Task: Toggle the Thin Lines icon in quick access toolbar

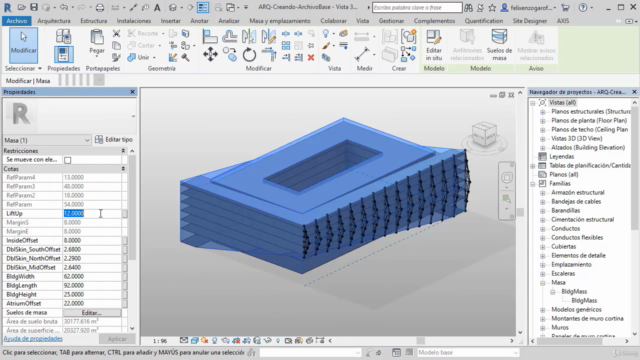Action: pos(203,7)
